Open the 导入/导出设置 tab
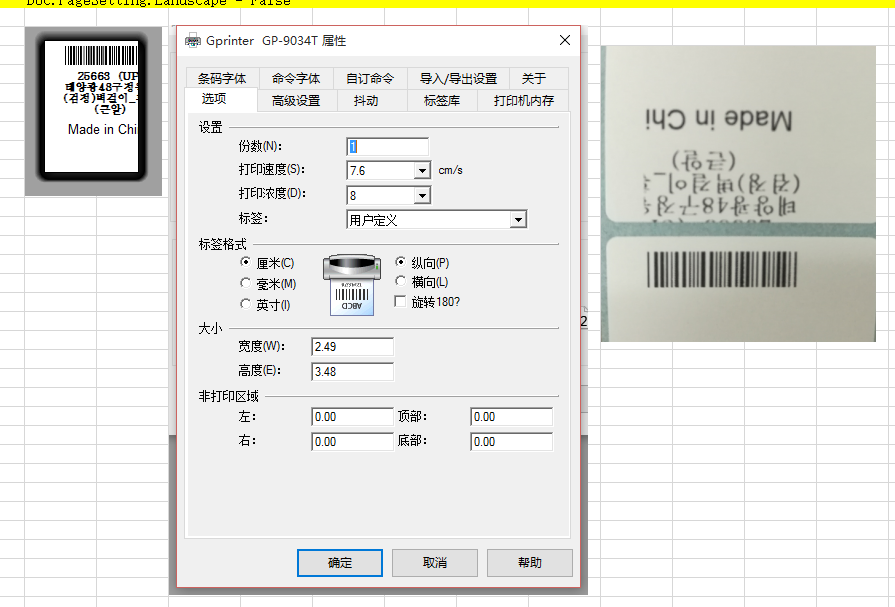895x607 pixels. pyautogui.click(x=458, y=78)
